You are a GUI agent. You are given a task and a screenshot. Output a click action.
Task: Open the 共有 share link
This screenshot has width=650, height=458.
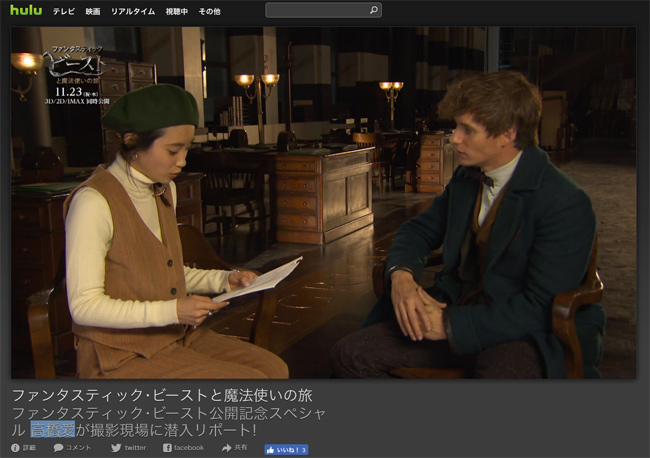241,447
